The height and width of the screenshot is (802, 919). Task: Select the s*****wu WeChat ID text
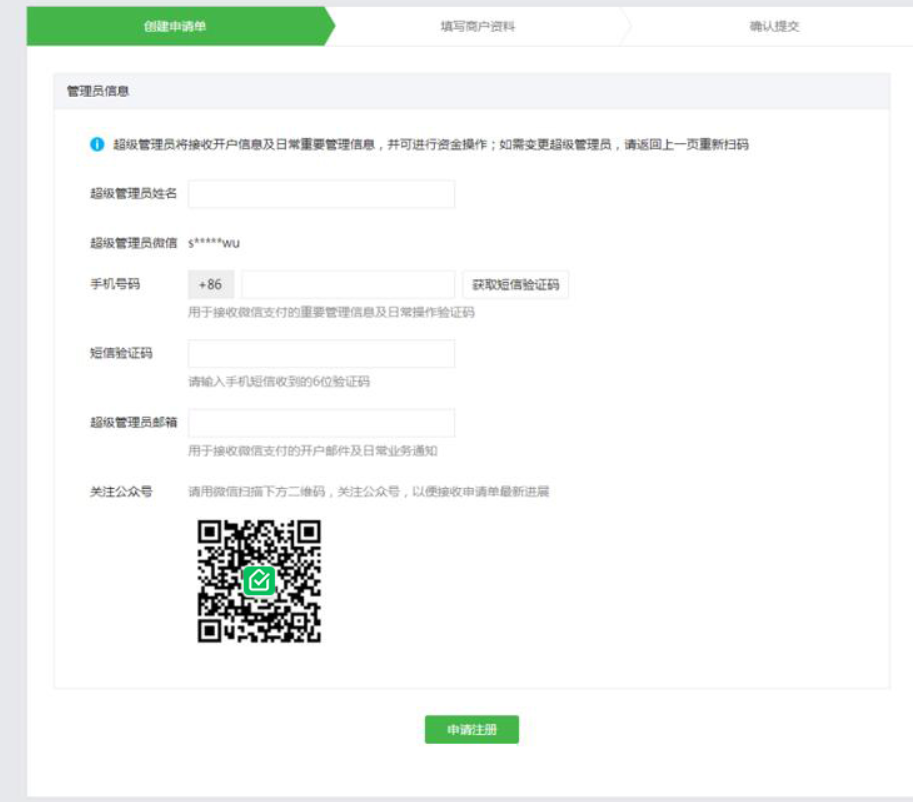(x=214, y=243)
